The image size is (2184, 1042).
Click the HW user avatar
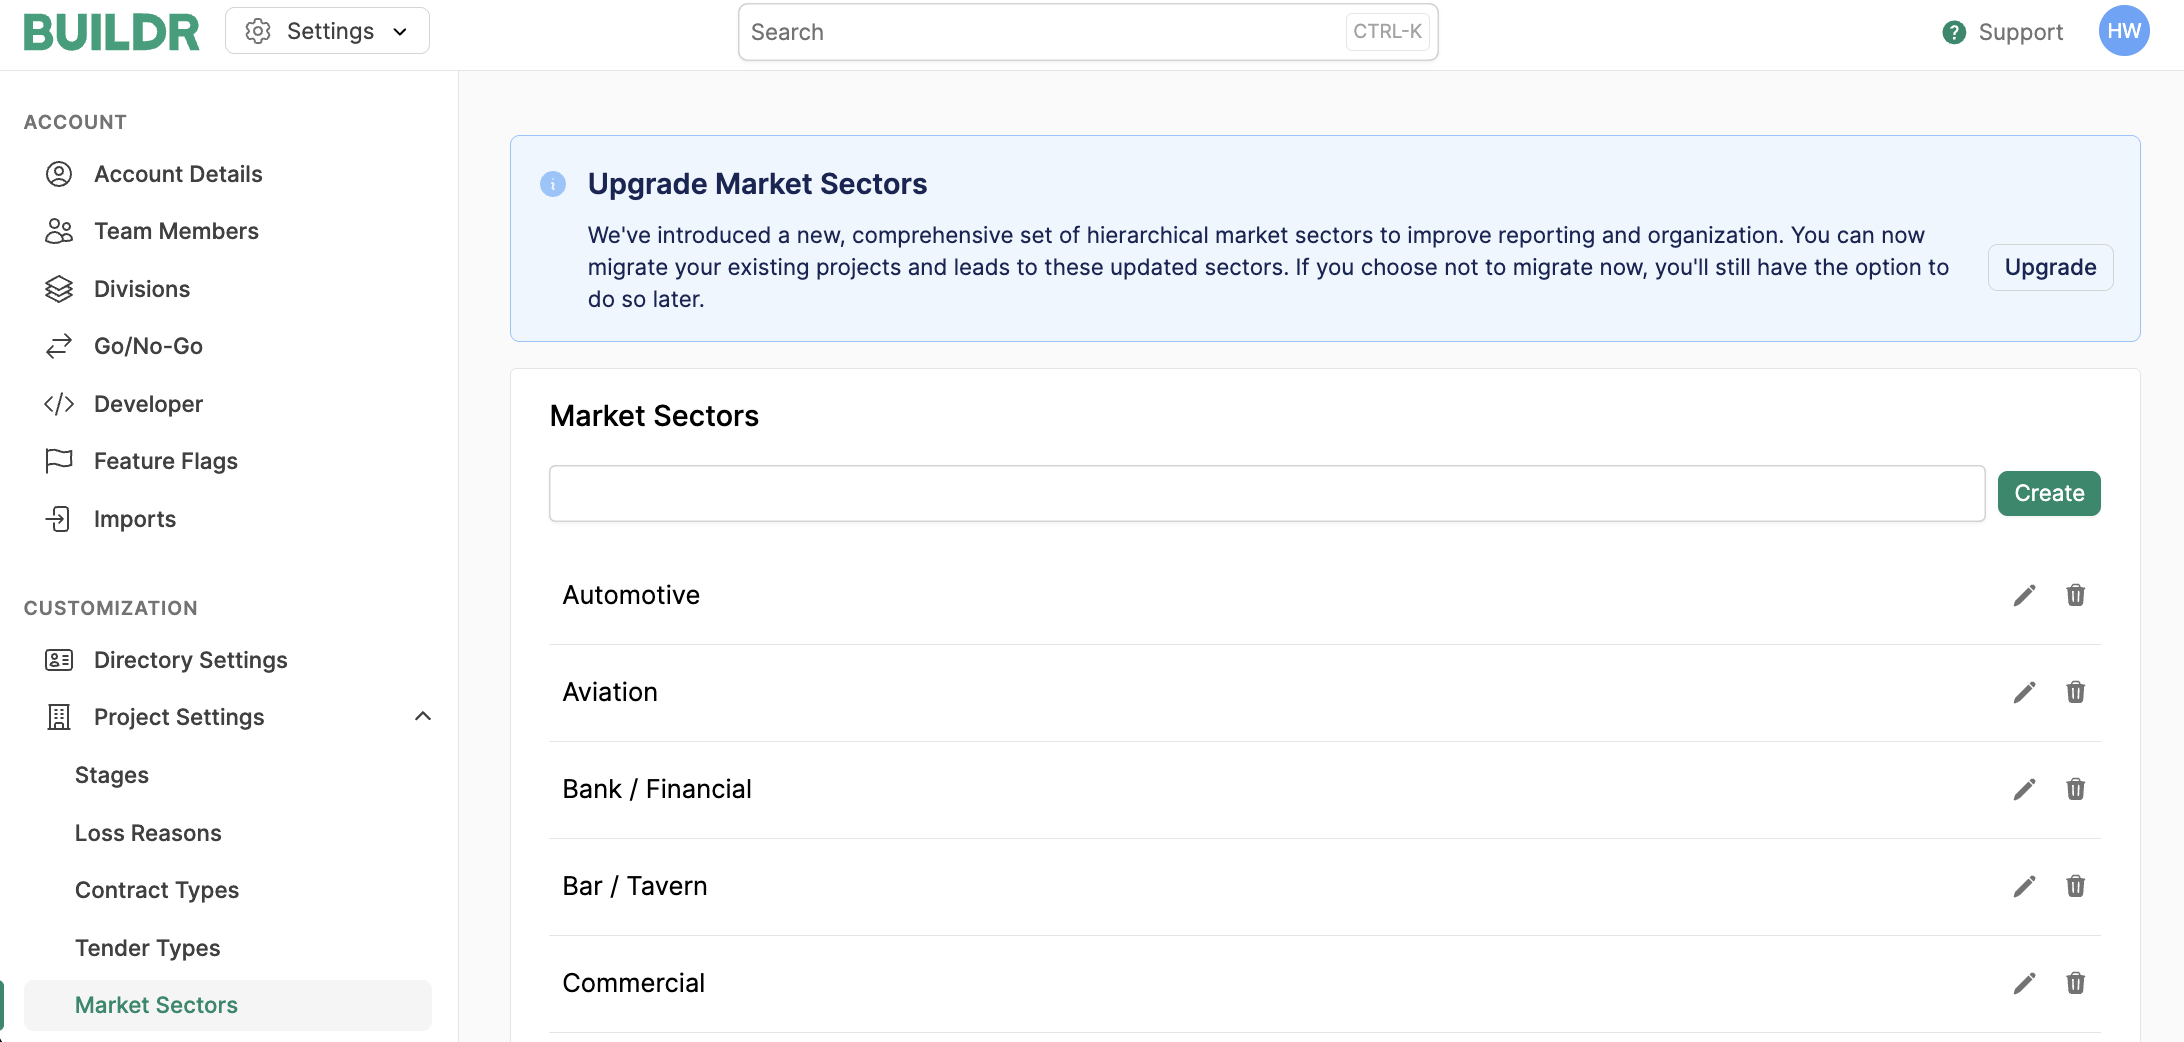(2123, 32)
